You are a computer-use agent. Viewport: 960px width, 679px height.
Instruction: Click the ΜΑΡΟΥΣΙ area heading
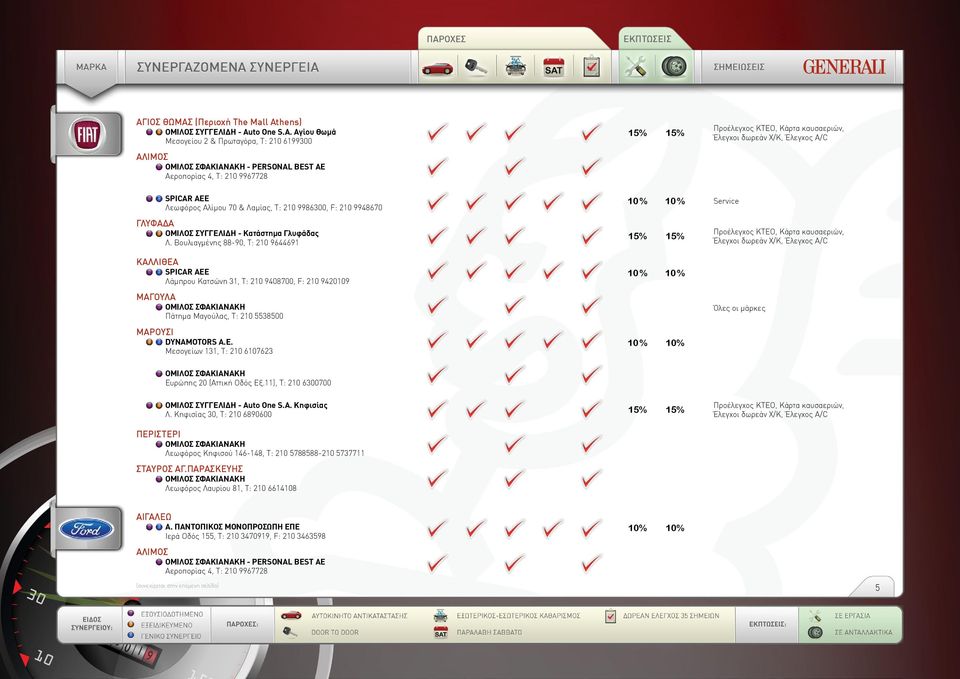(154, 332)
